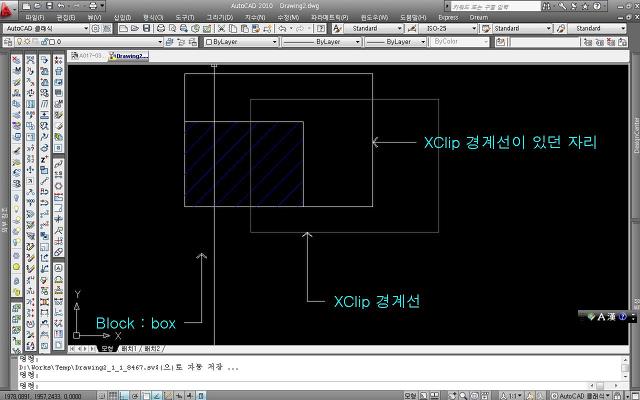Image resolution: width=640 pixels, height=400 pixels.
Task: Expand the quick access toolbar customize arrow
Action: pos(102,6)
